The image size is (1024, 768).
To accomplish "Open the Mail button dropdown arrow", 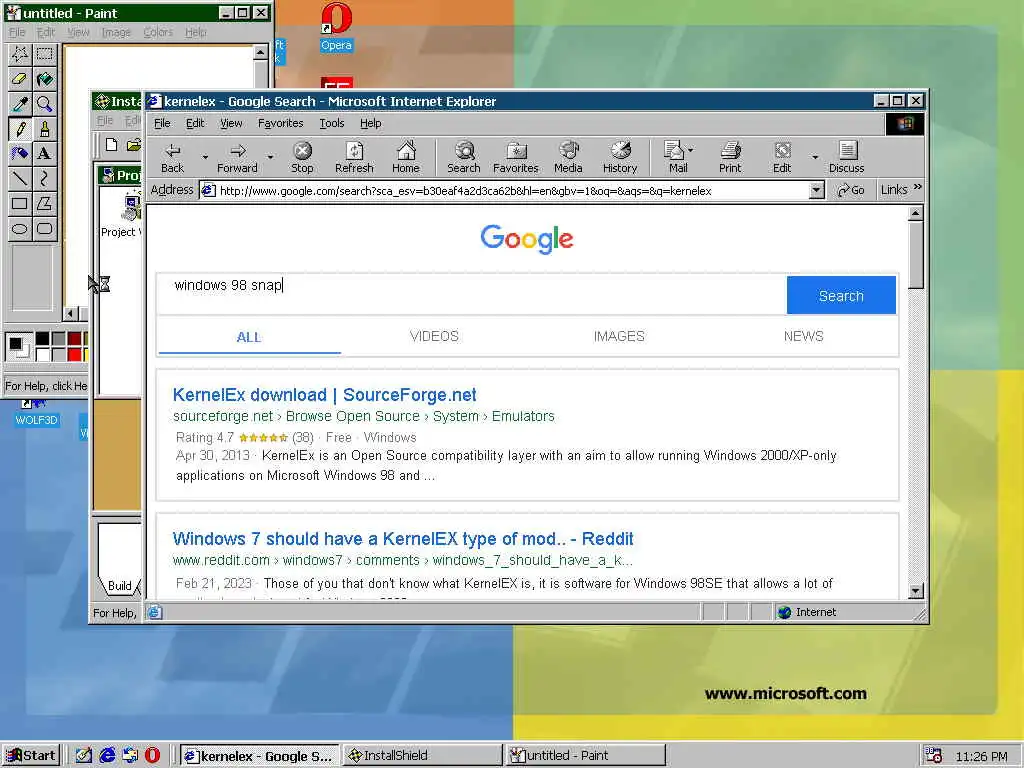I will (691, 150).
